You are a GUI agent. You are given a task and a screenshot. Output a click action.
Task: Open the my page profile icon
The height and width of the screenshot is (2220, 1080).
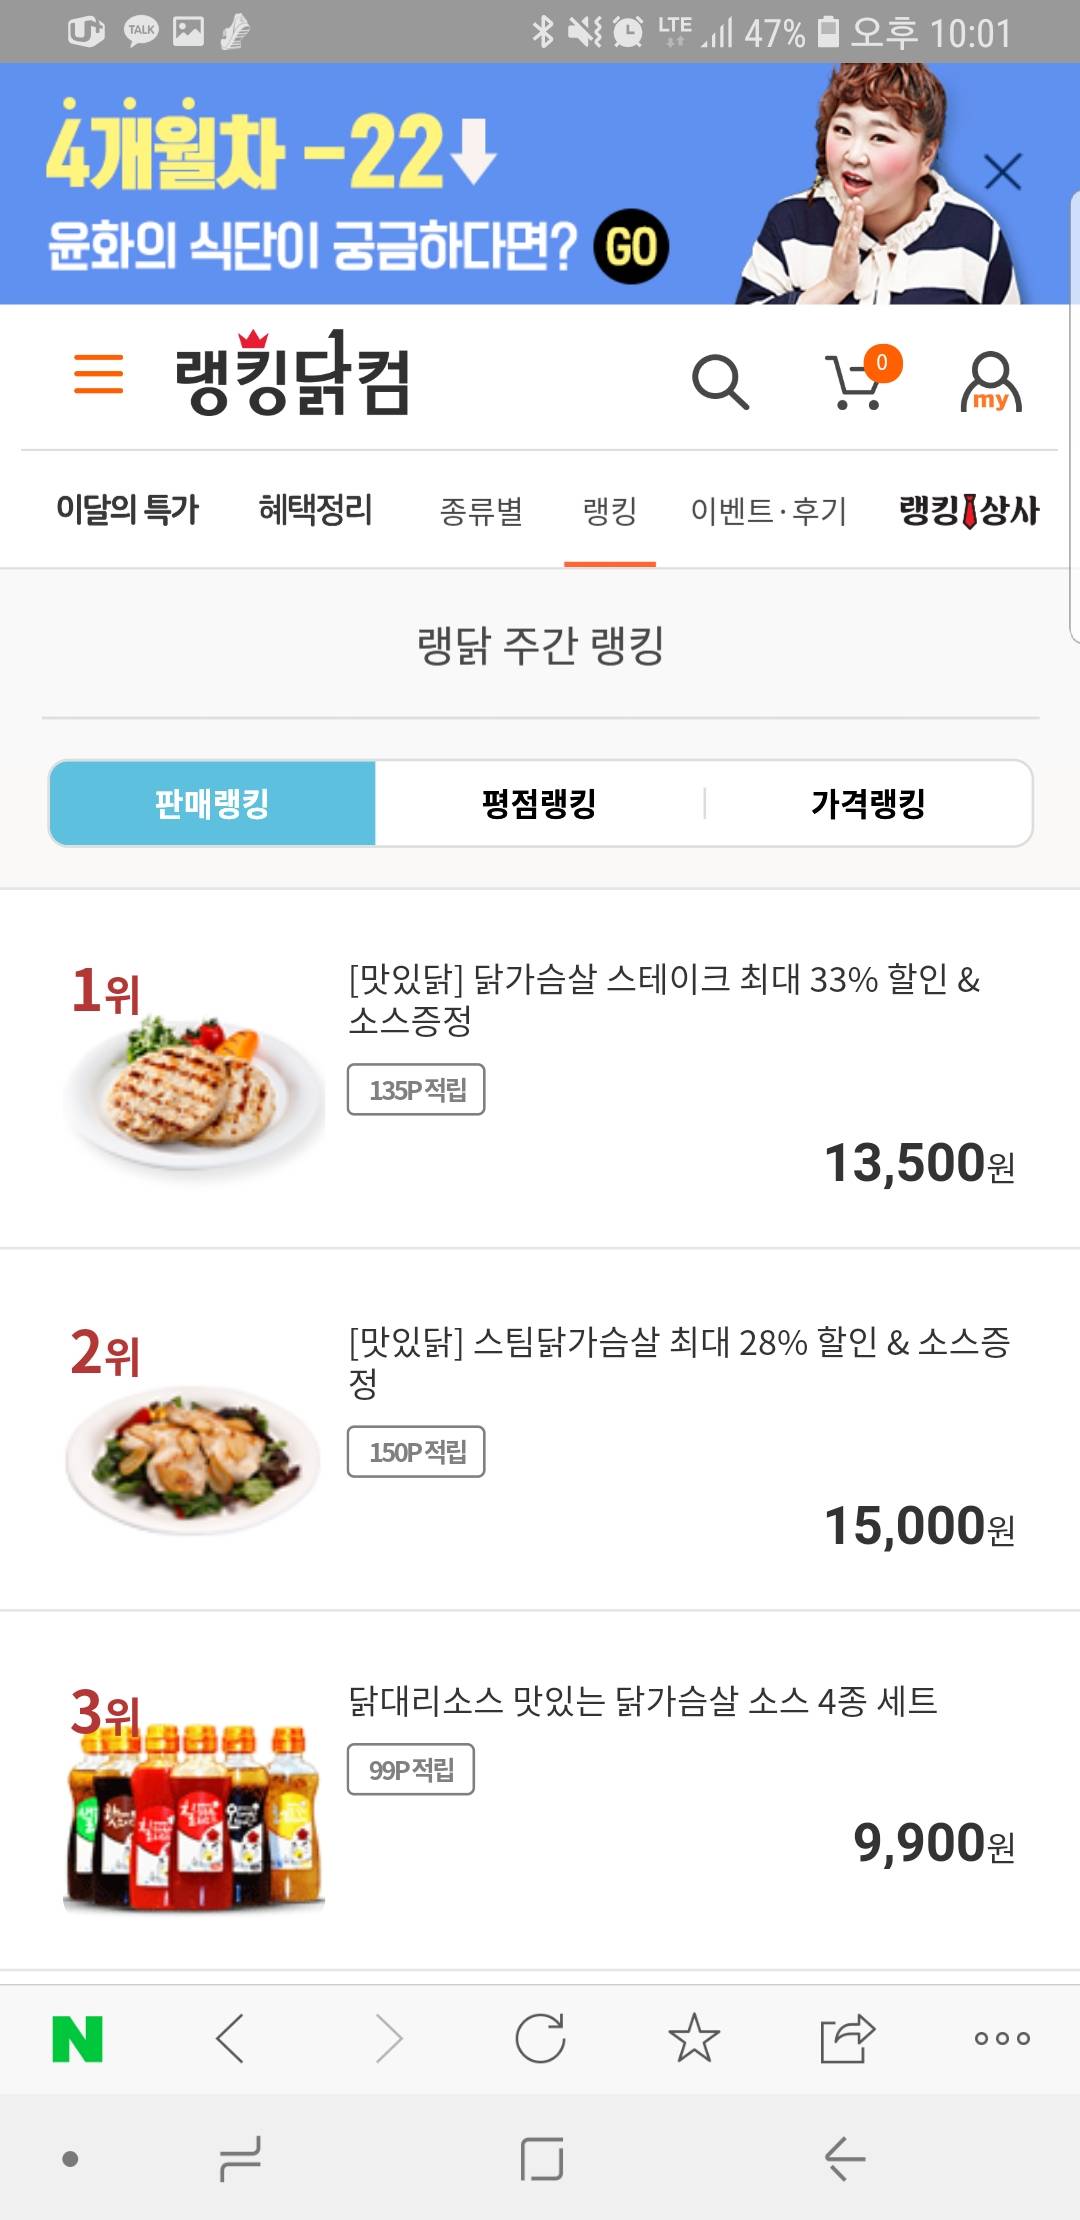(990, 381)
